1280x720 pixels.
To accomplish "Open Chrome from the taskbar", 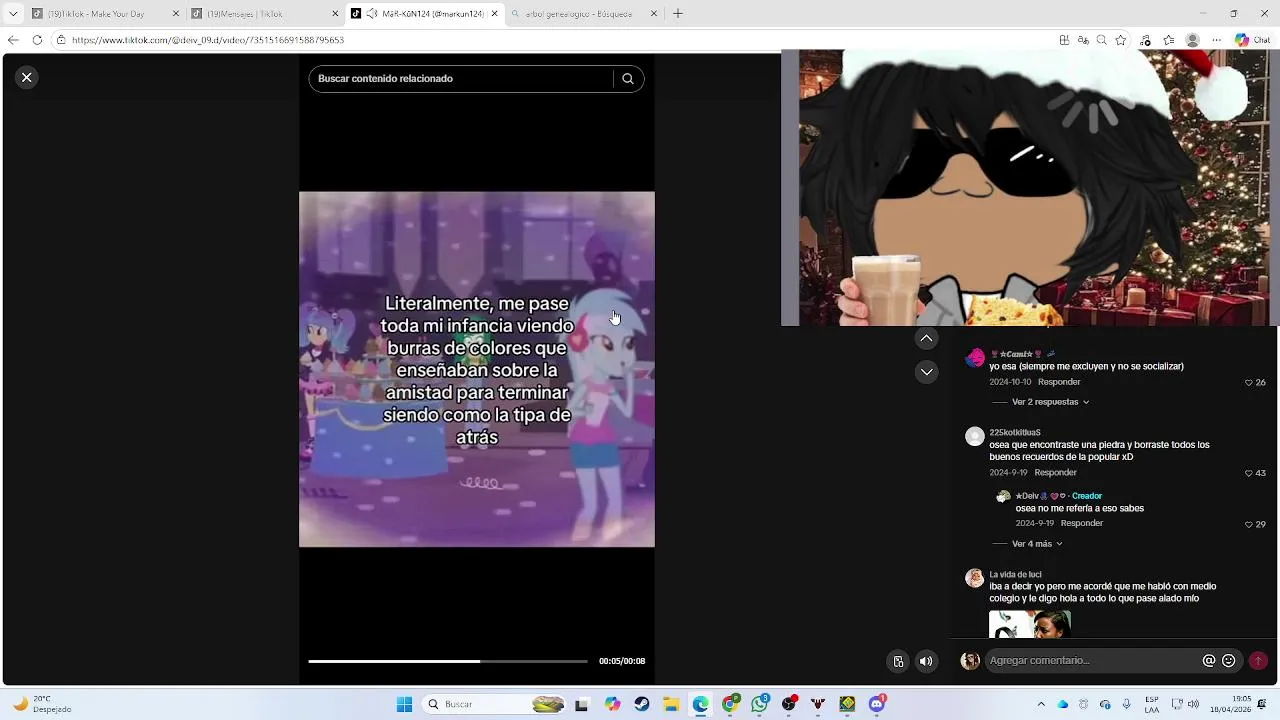I will (731, 705).
